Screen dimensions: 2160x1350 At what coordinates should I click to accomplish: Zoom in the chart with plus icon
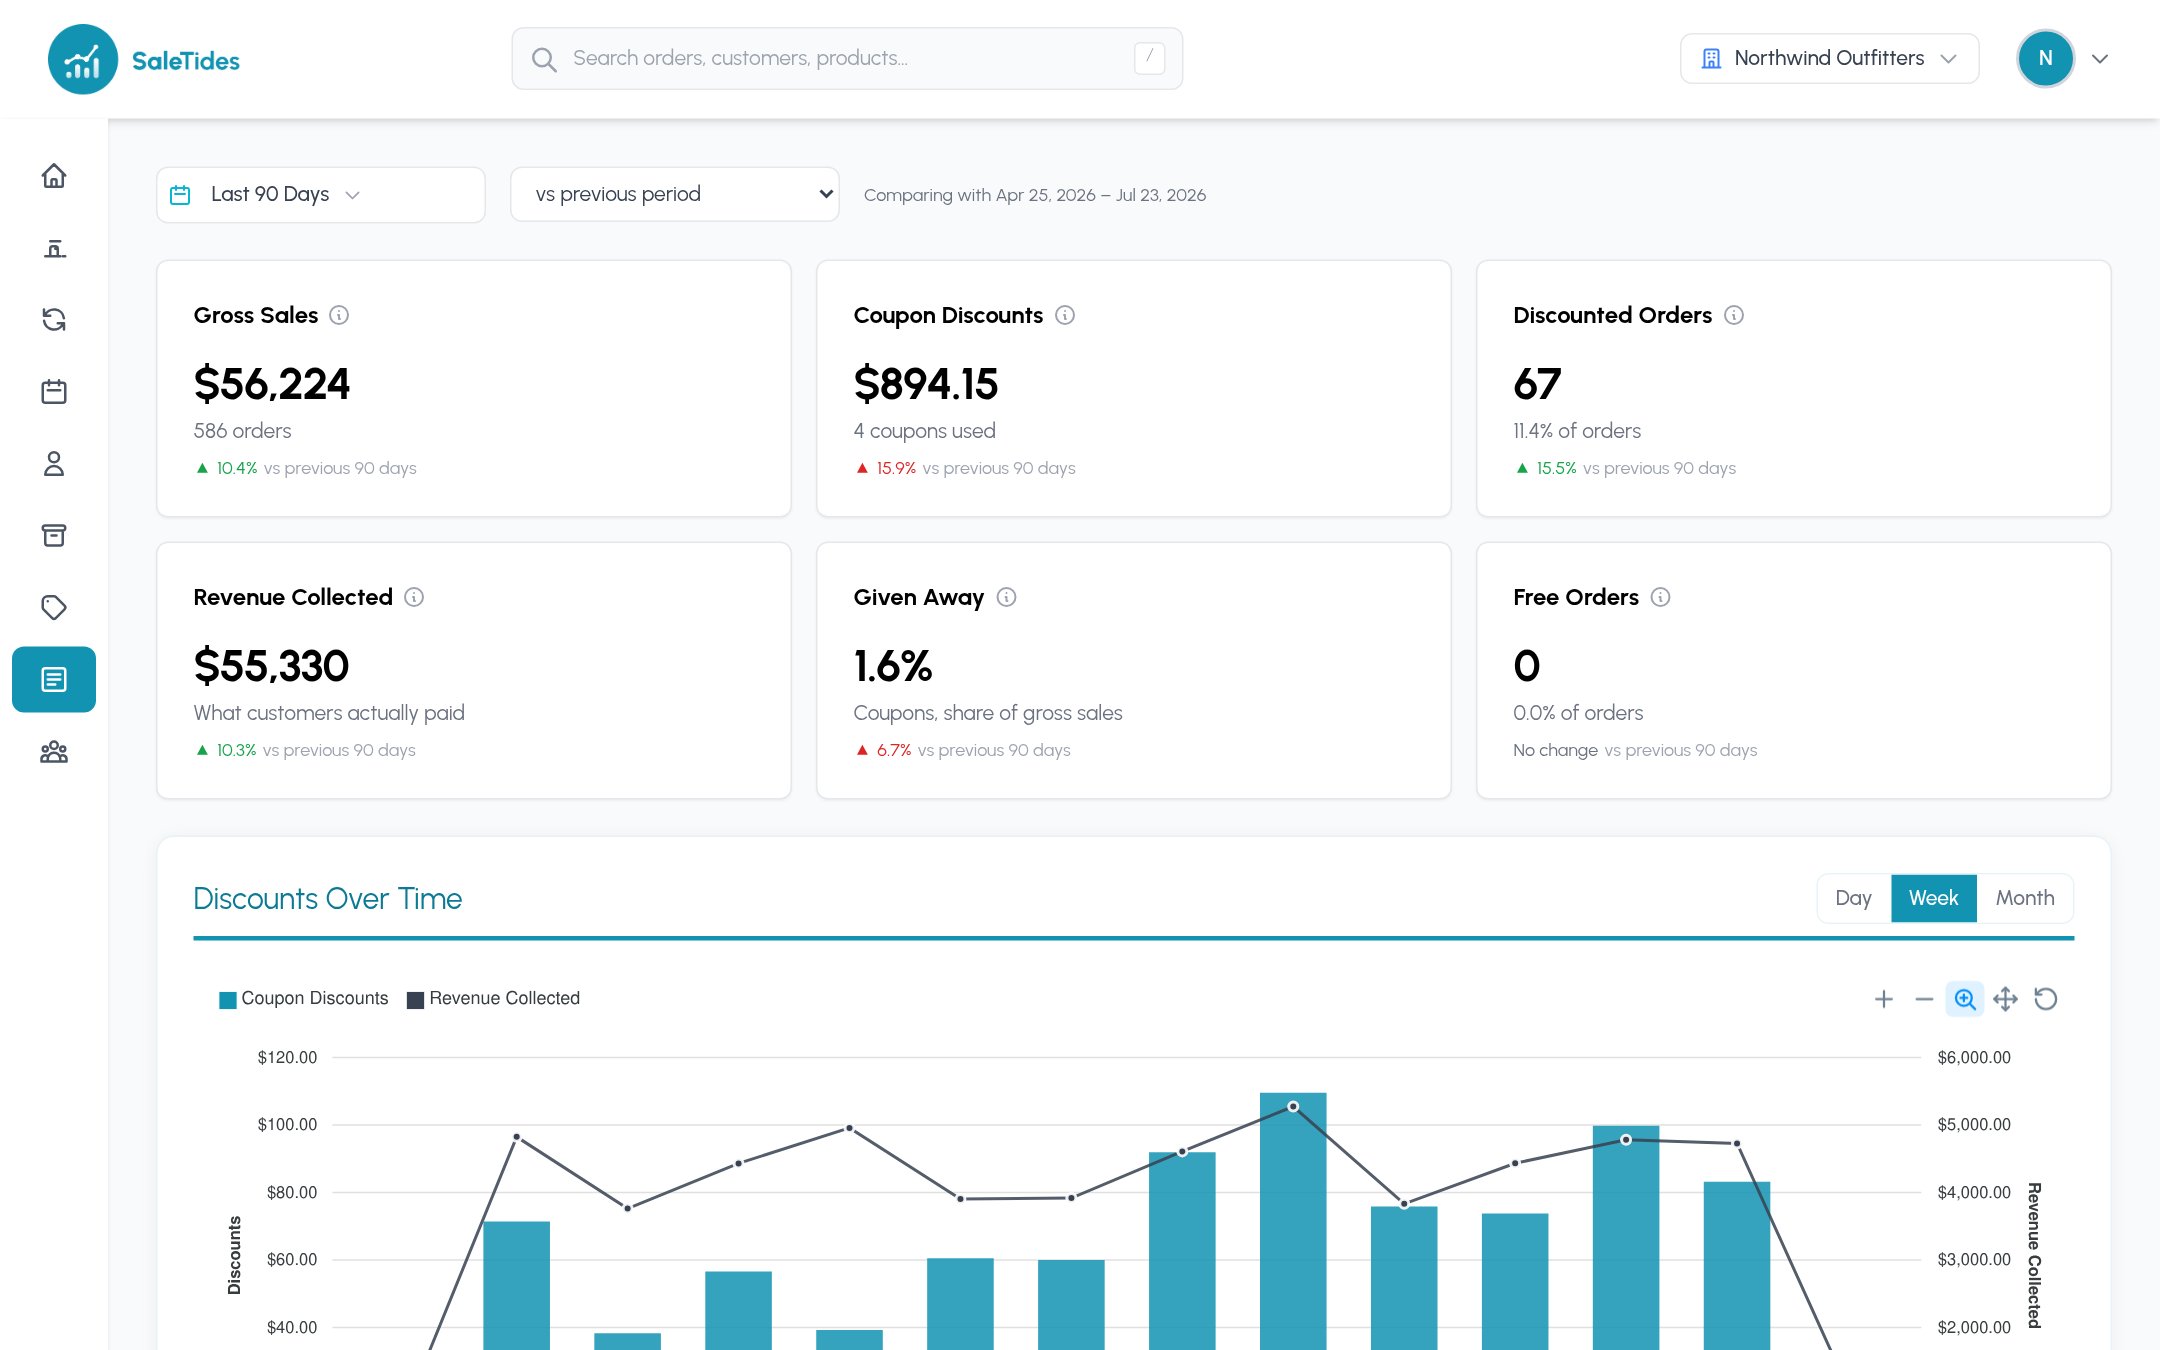coord(1884,999)
